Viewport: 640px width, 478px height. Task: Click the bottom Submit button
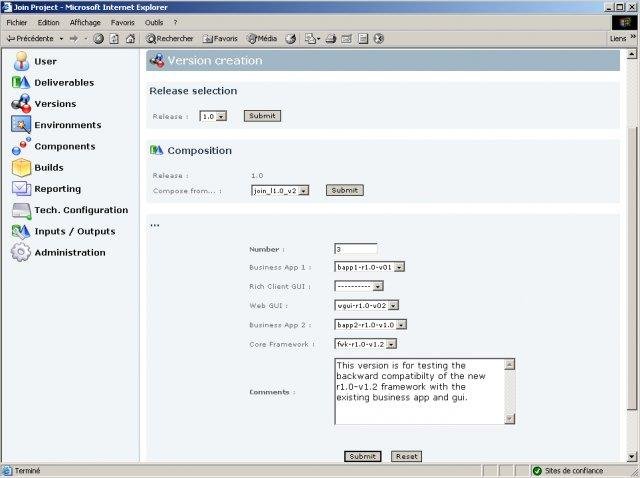(362, 456)
